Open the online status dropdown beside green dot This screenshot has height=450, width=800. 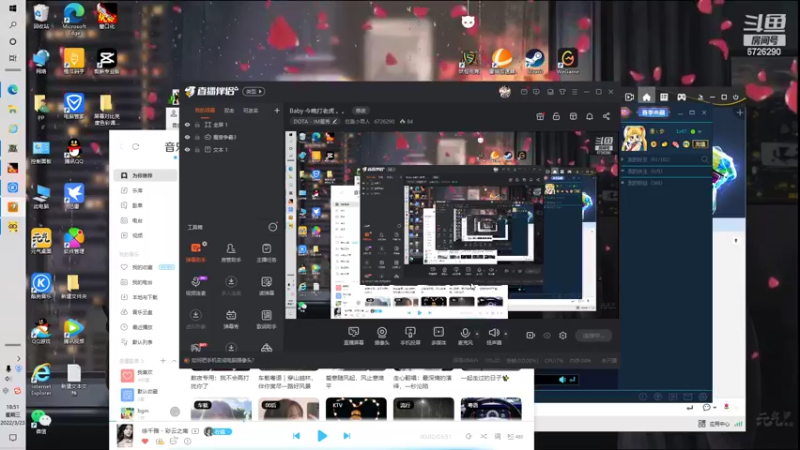pos(700,132)
